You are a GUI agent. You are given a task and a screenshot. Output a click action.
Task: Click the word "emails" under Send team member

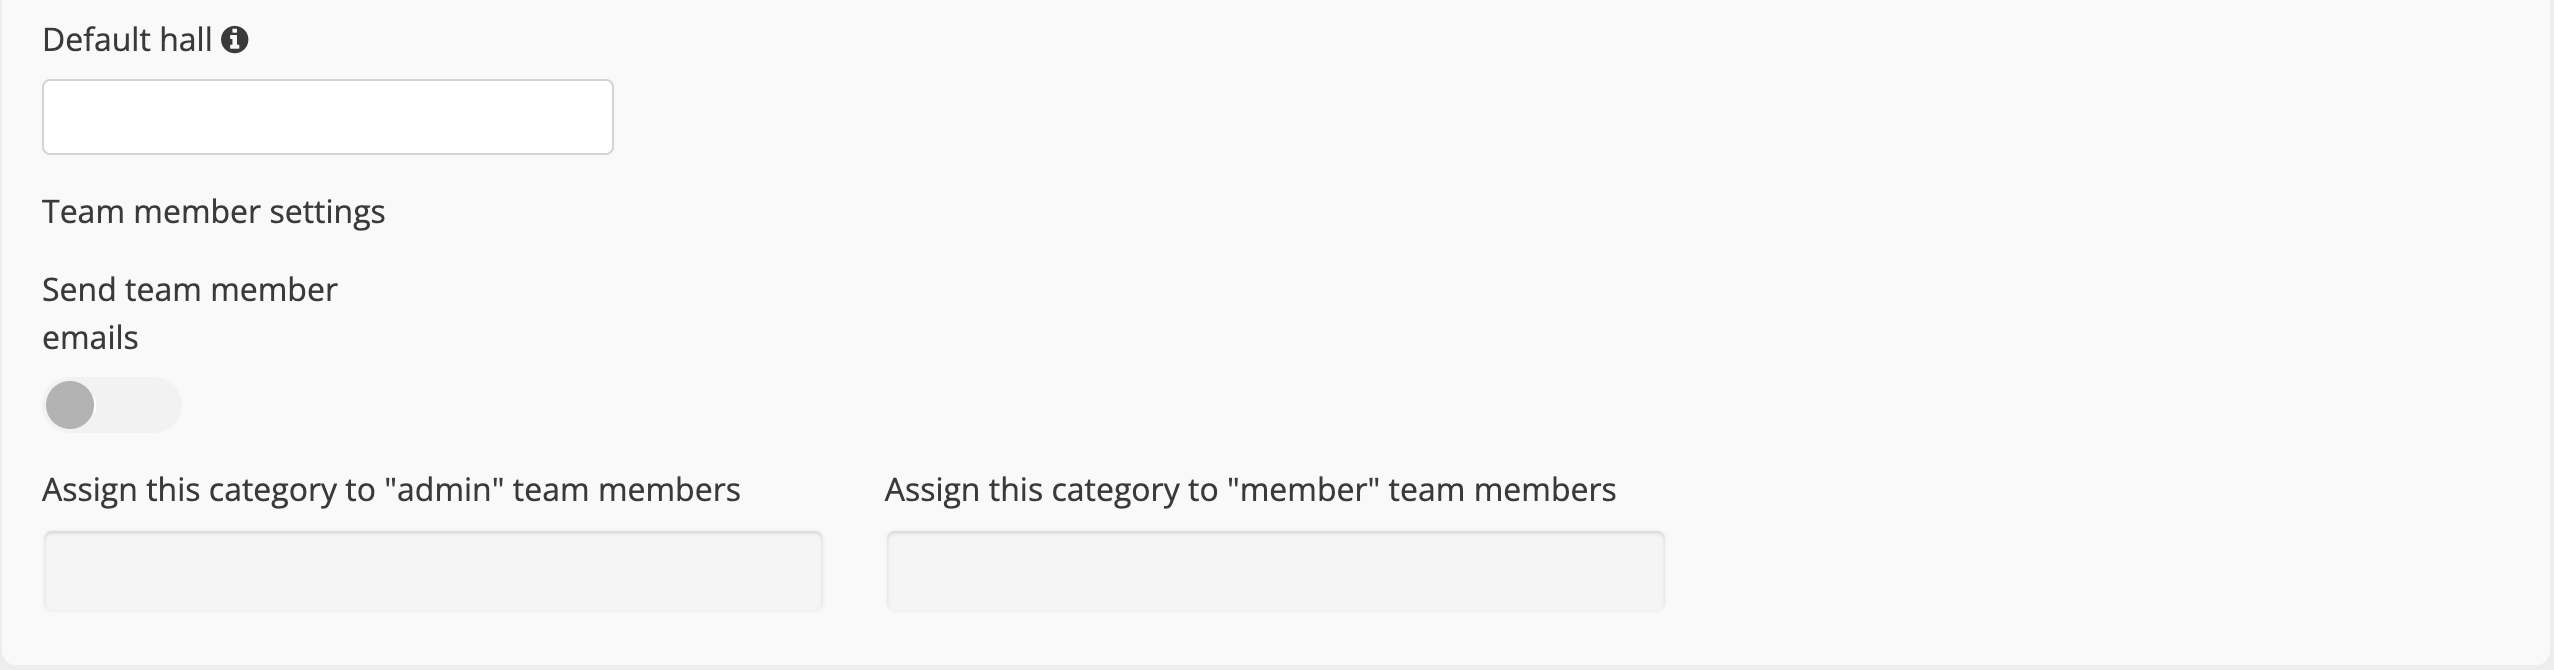(x=90, y=338)
